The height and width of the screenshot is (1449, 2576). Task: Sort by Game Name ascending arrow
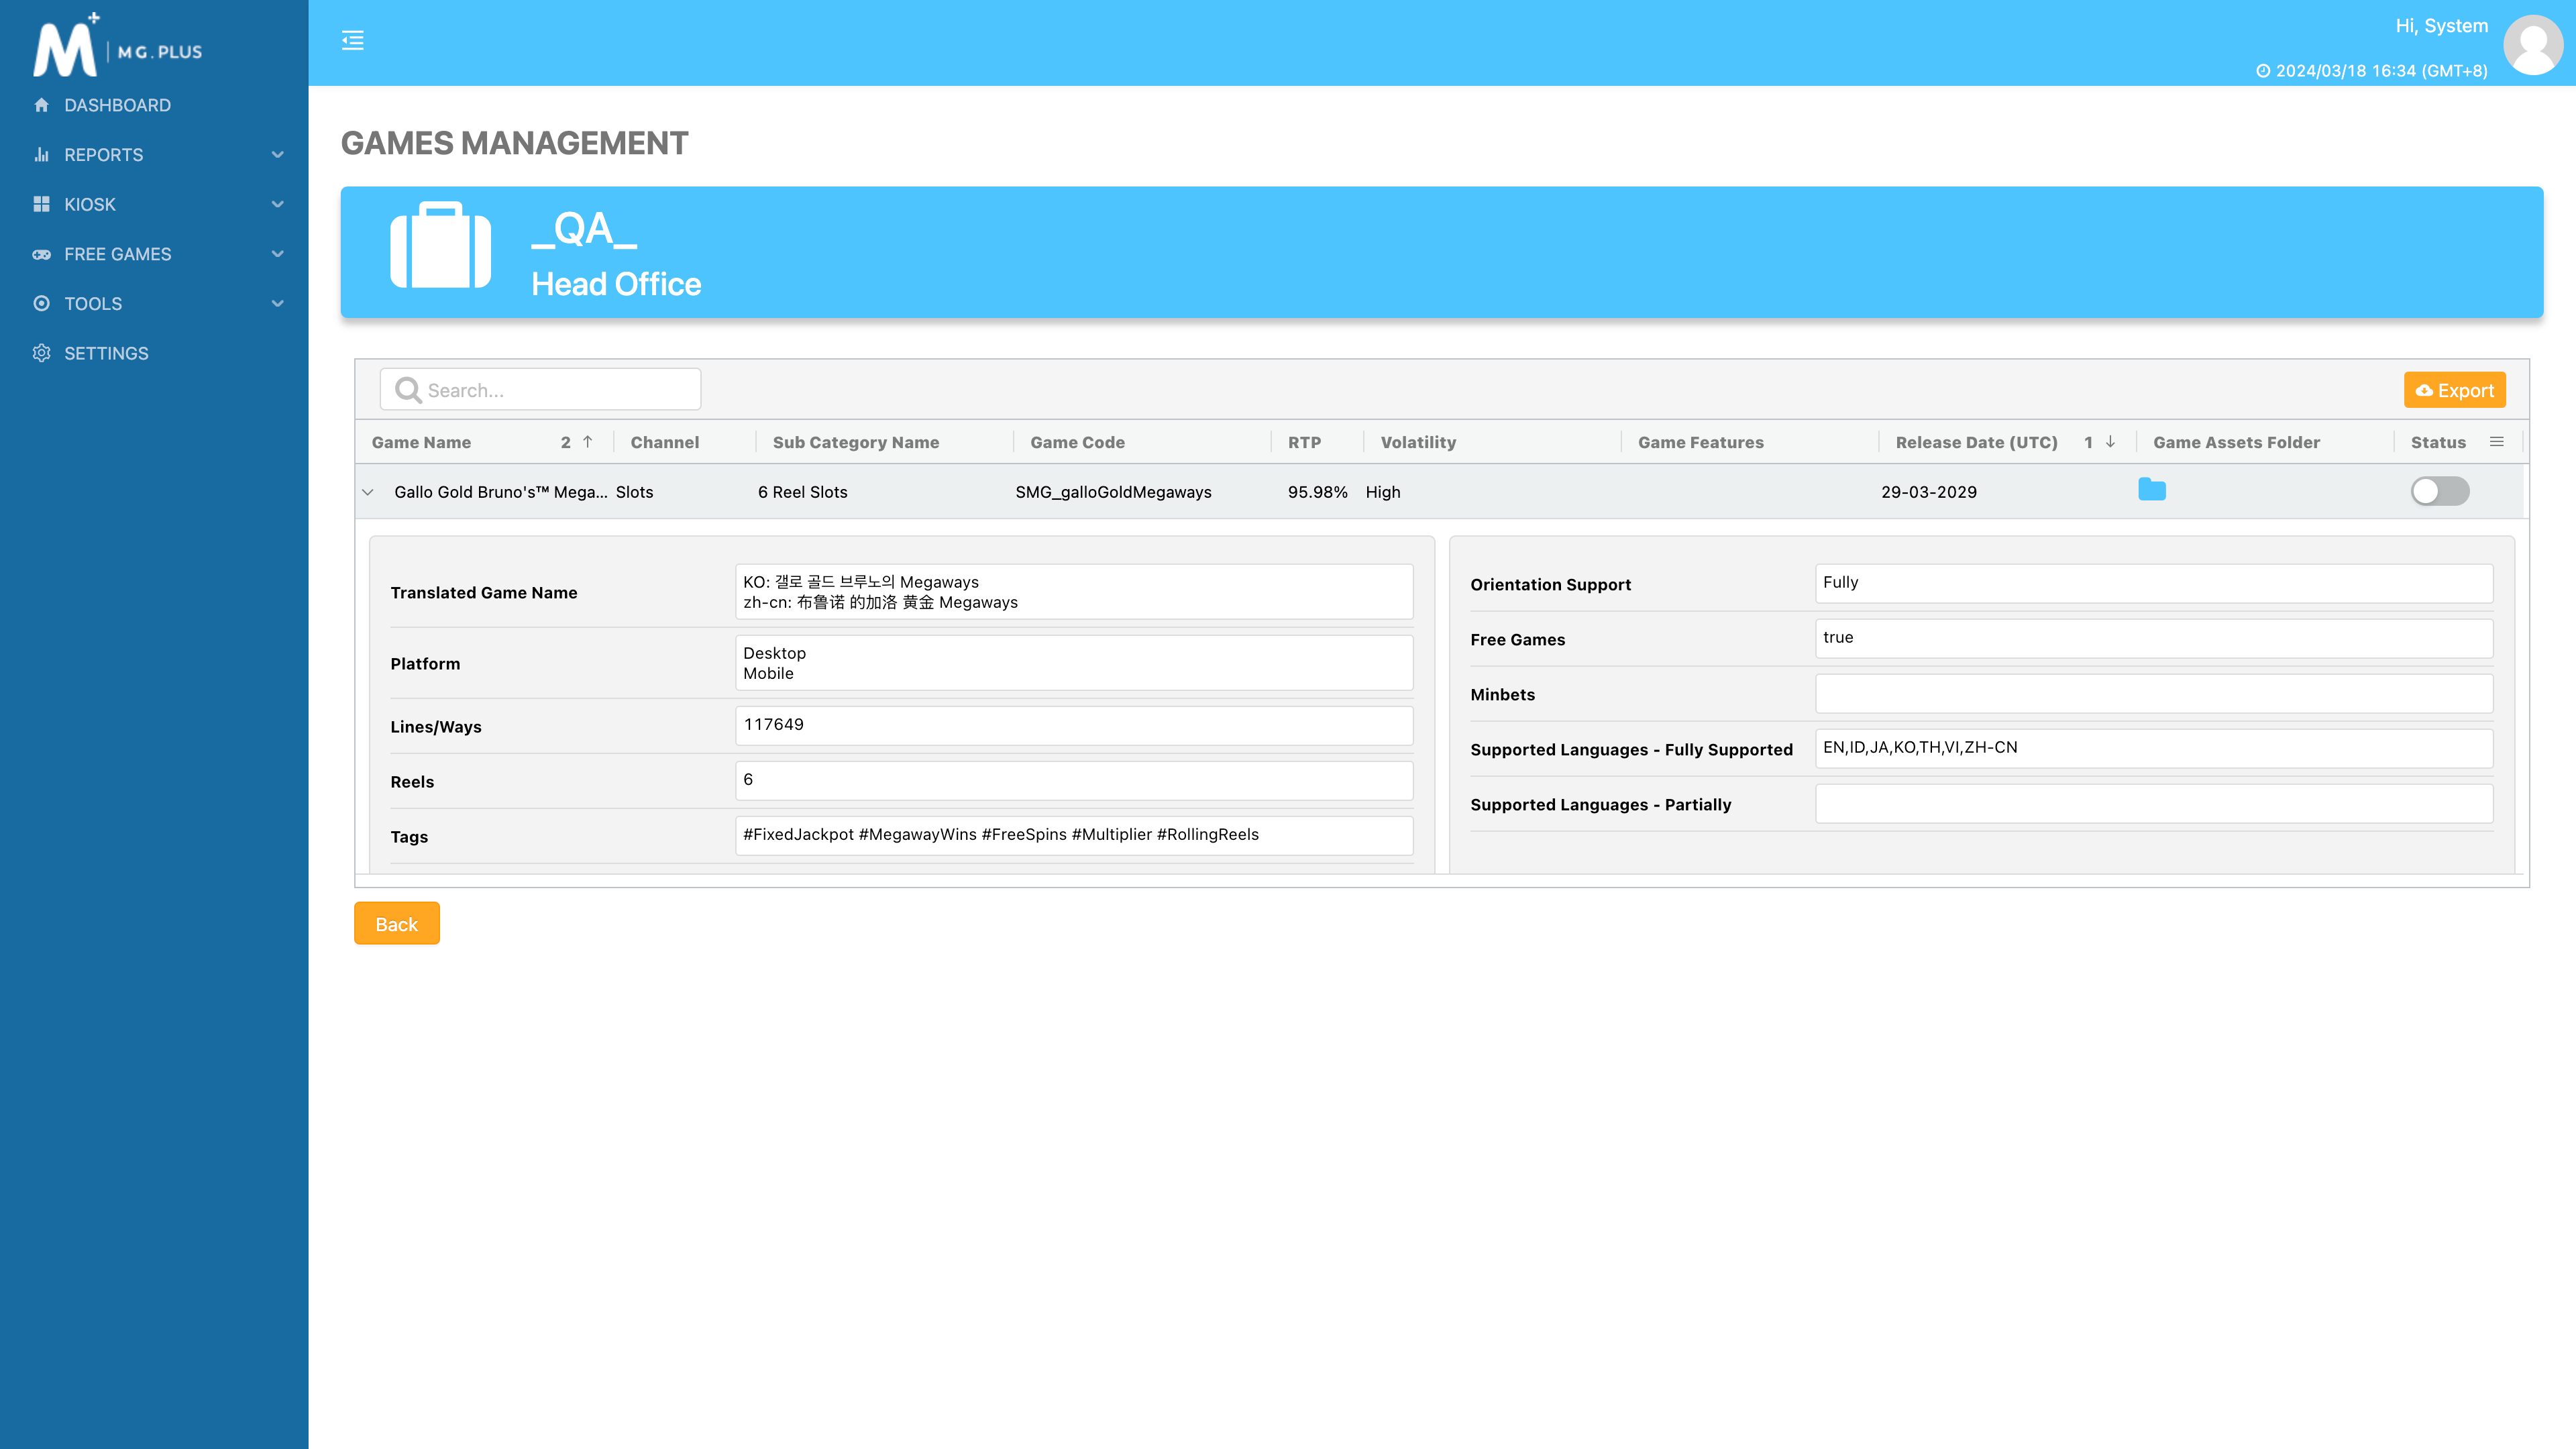click(588, 442)
